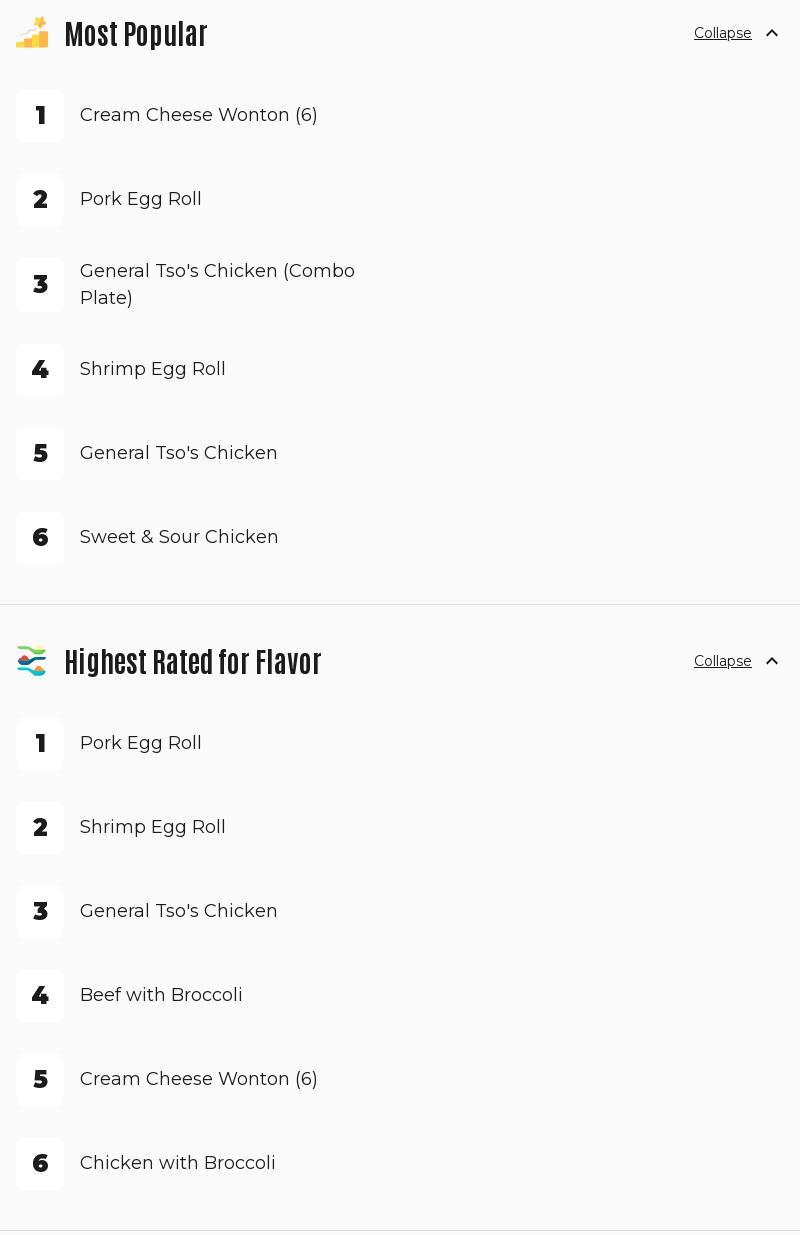Click rank 6 badge under Most Popular

(x=40, y=538)
